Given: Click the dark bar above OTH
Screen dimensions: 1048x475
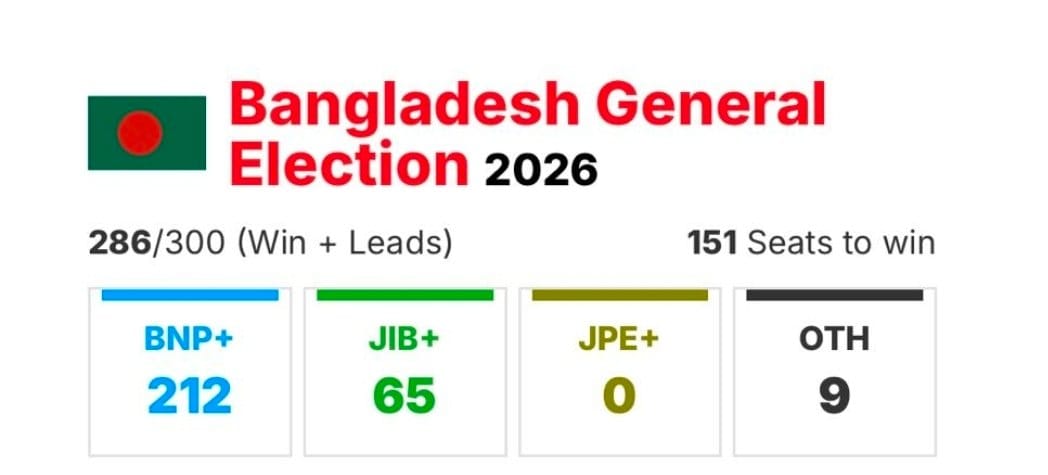Looking at the screenshot, I should 834,295.
